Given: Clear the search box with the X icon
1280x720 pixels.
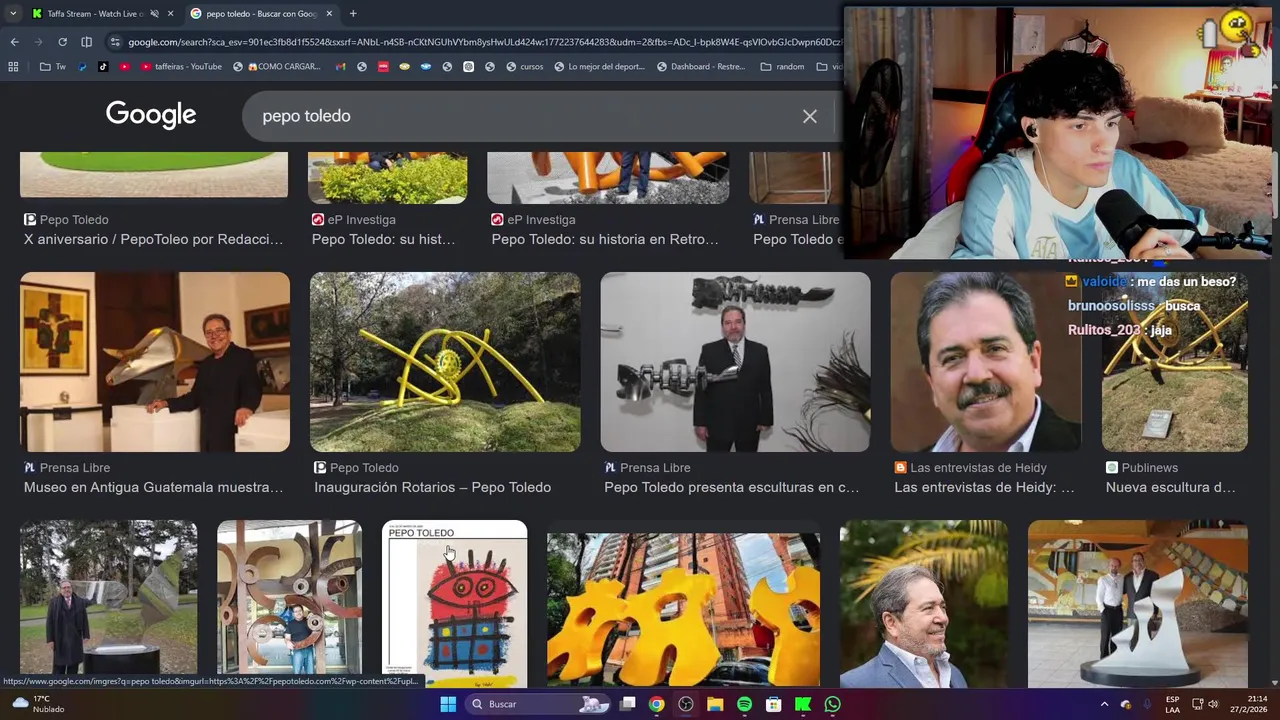Looking at the screenshot, I should point(810,116).
